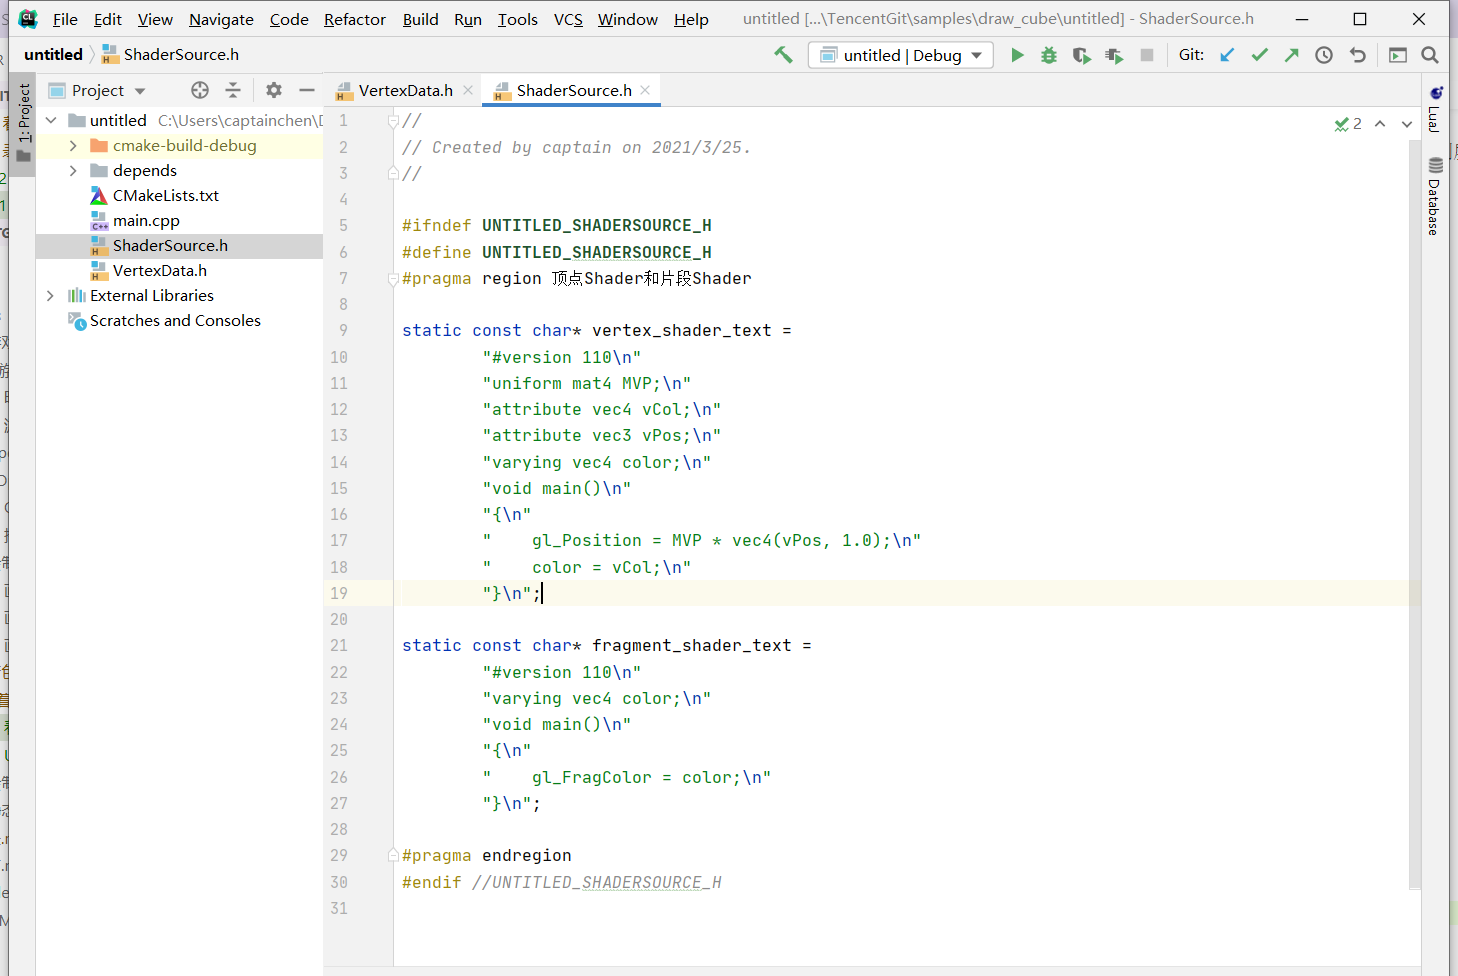This screenshot has width=1458, height=976.
Task: Click the editor vertical scrollbar
Action: (x=1414, y=512)
